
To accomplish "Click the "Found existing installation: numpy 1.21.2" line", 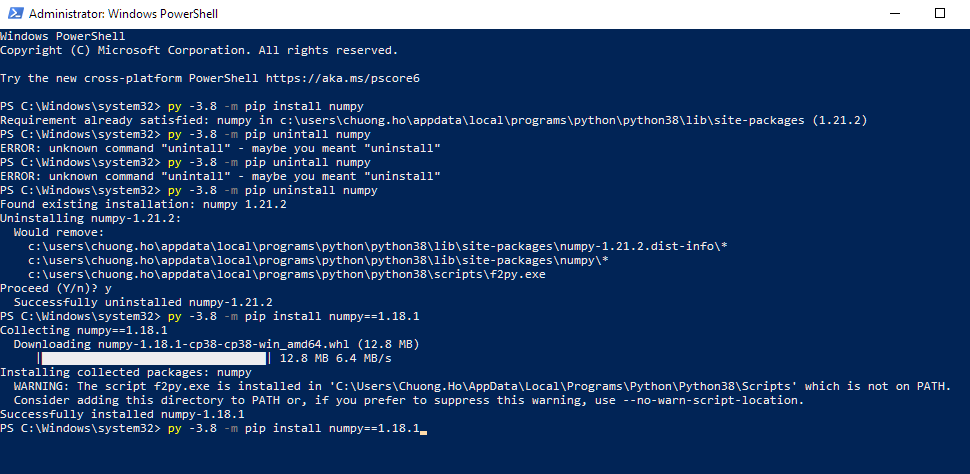I will pyautogui.click(x=143, y=204).
